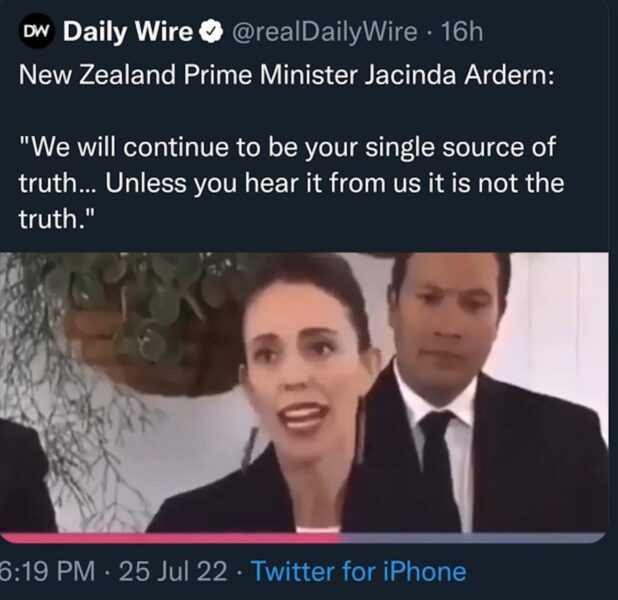
Task: Click the pink played portion of video progress bar
Action: (x=170, y=538)
